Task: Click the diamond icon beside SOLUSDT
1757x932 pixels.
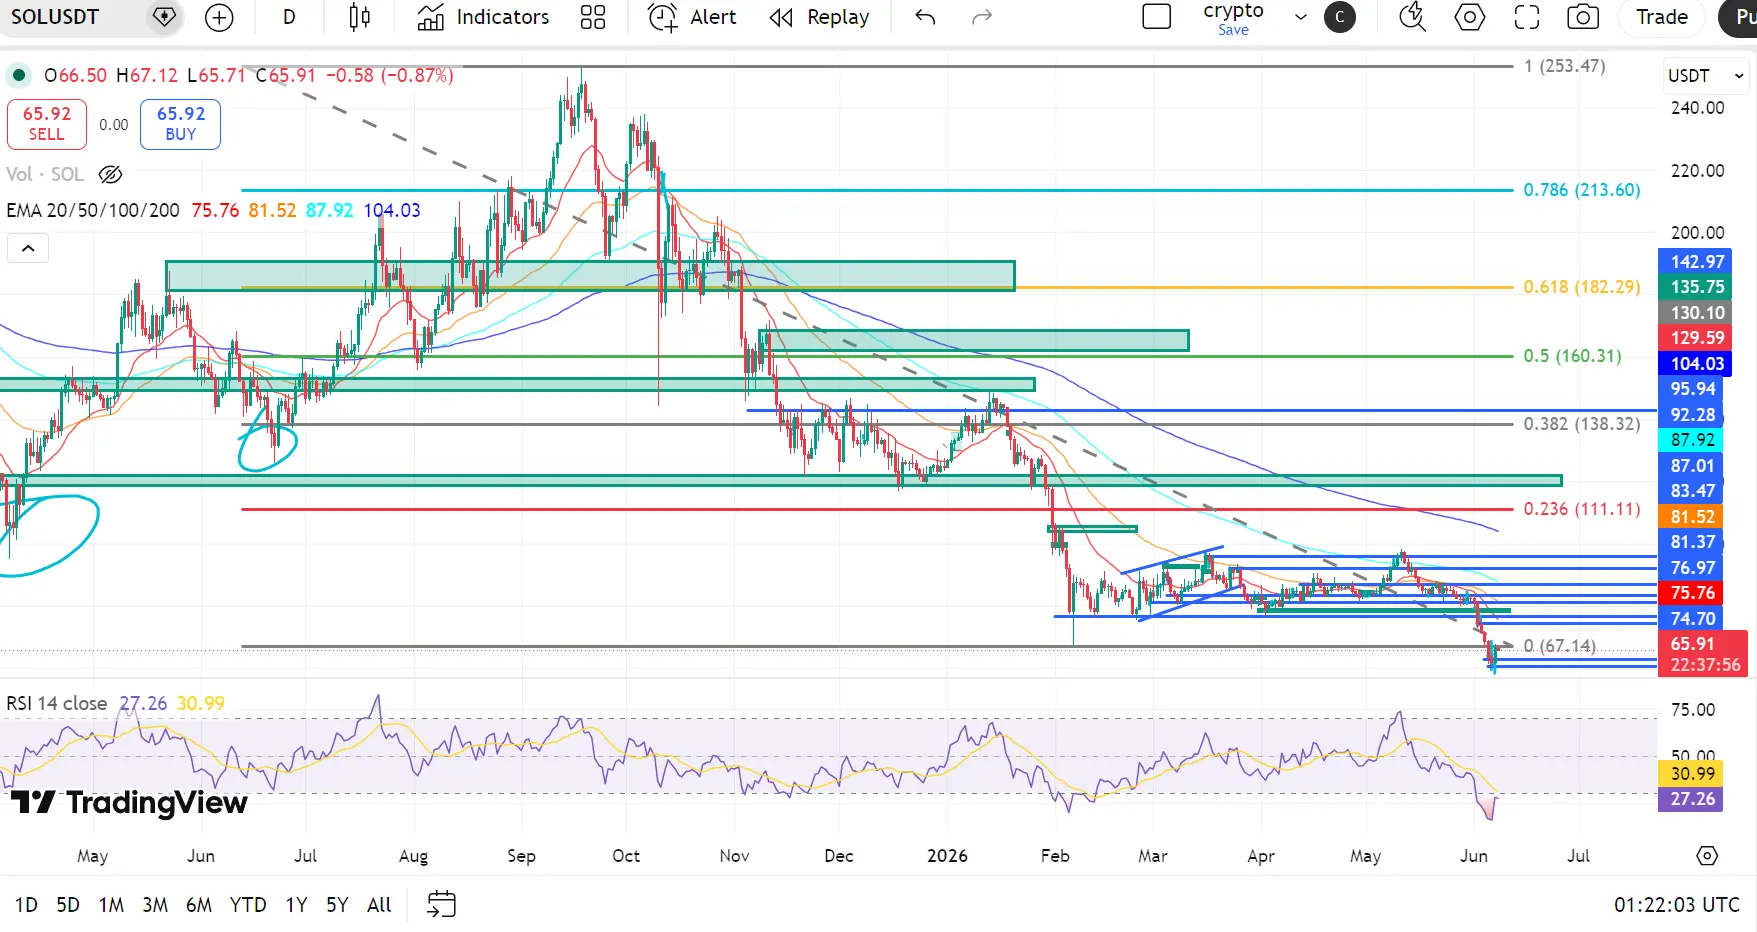Action: pyautogui.click(x=164, y=17)
